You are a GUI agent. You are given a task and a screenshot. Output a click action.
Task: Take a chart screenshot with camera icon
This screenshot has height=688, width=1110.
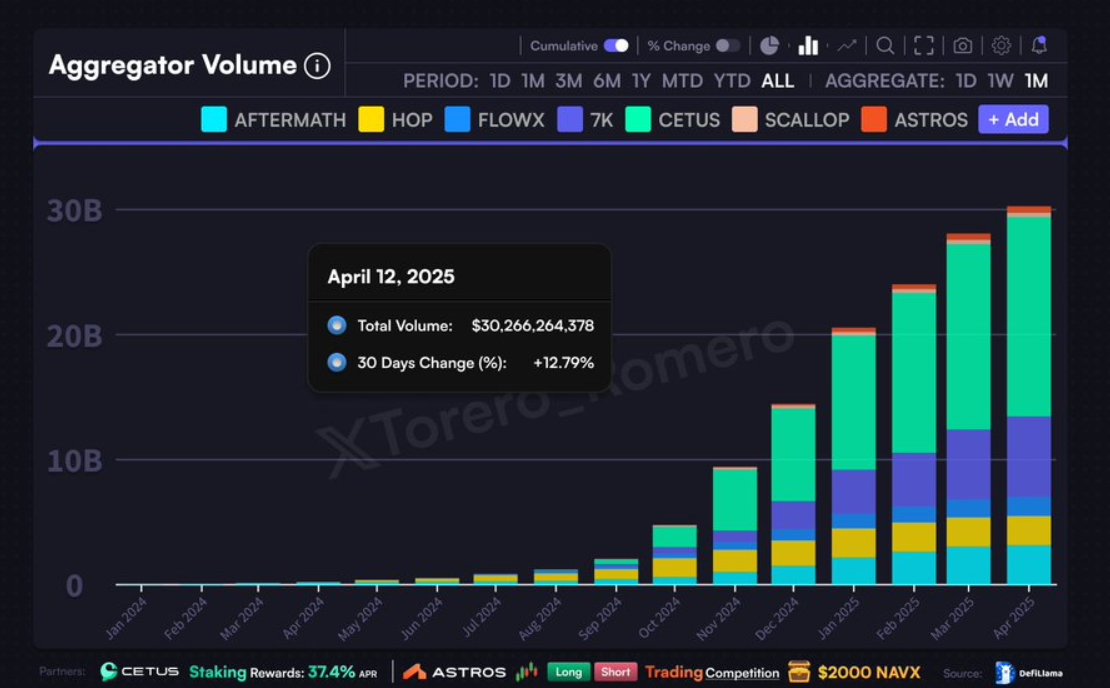pyautogui.click(x=962, y=46)
